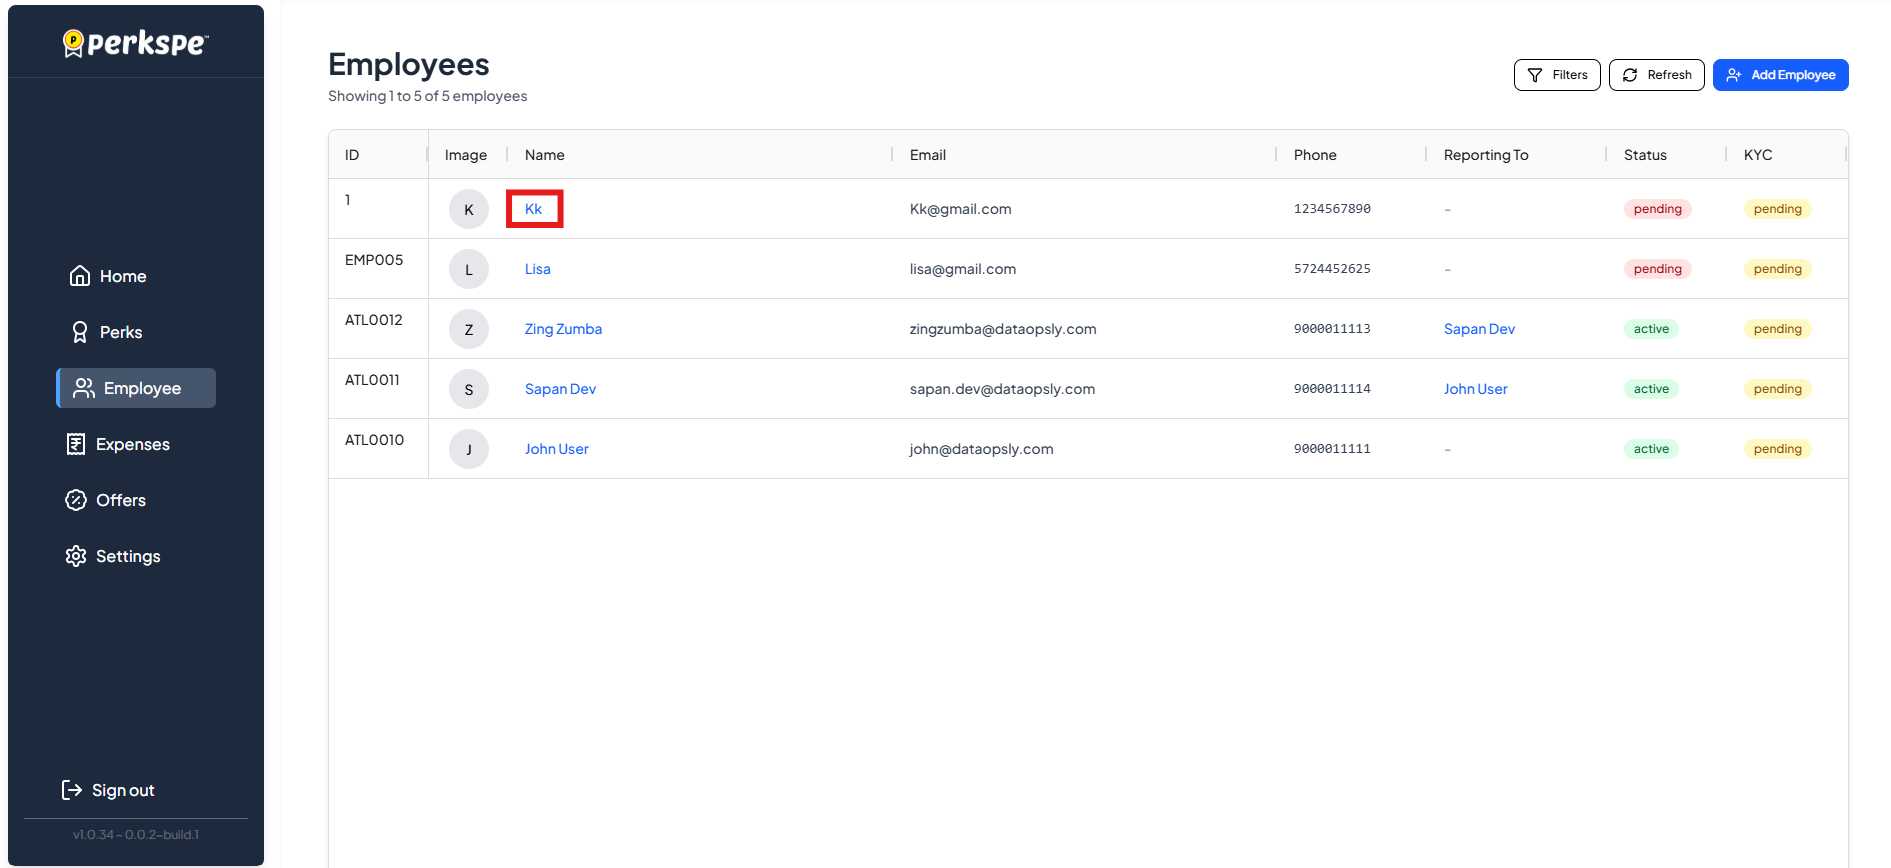1891x868 pixels.
Task: Click the Settings gear icon
Action: (x=76, y=556)
